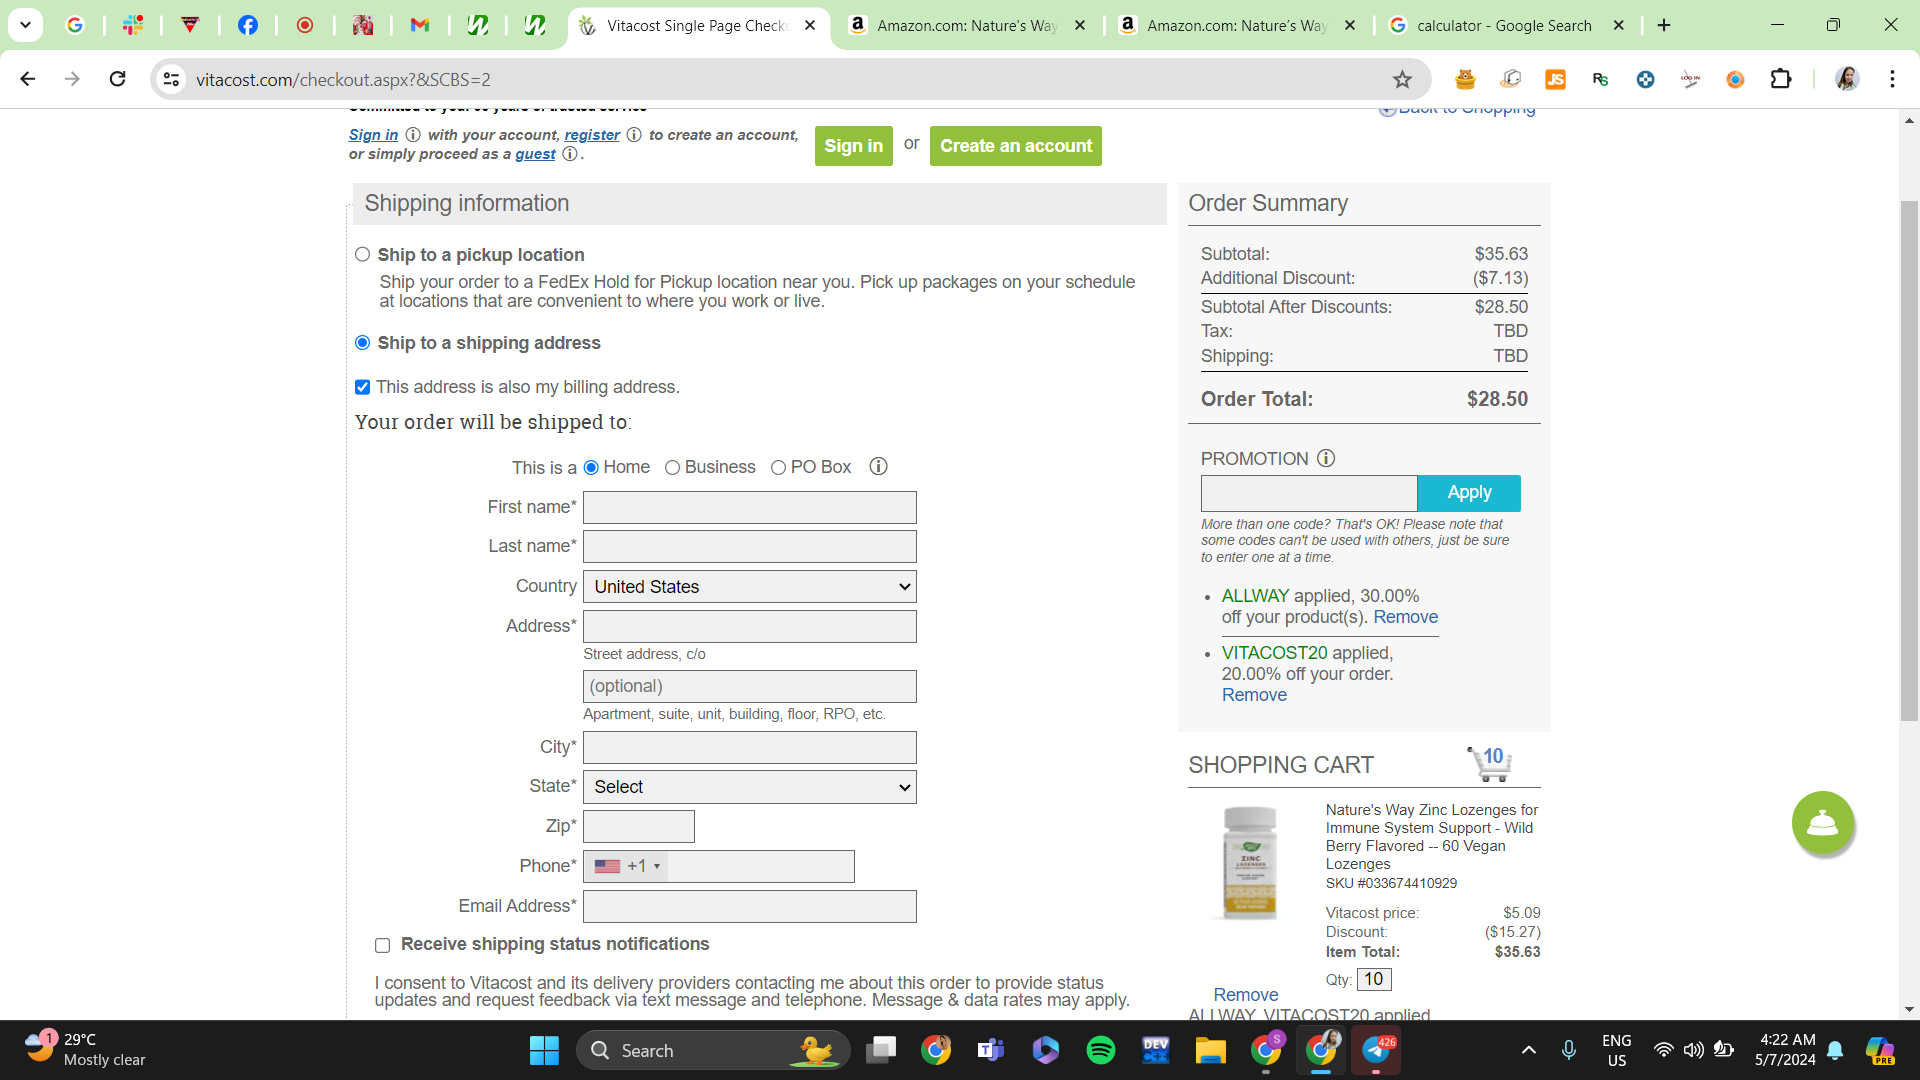
Task: Focus the street Address field
Action: pyautogui.click(x=749, y=626)
